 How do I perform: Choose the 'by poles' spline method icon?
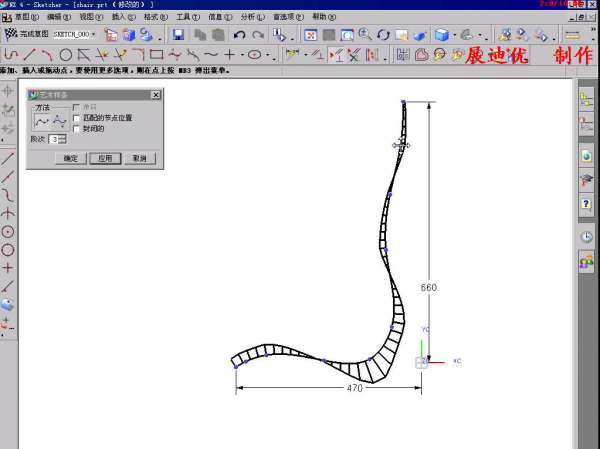point(60,120)
